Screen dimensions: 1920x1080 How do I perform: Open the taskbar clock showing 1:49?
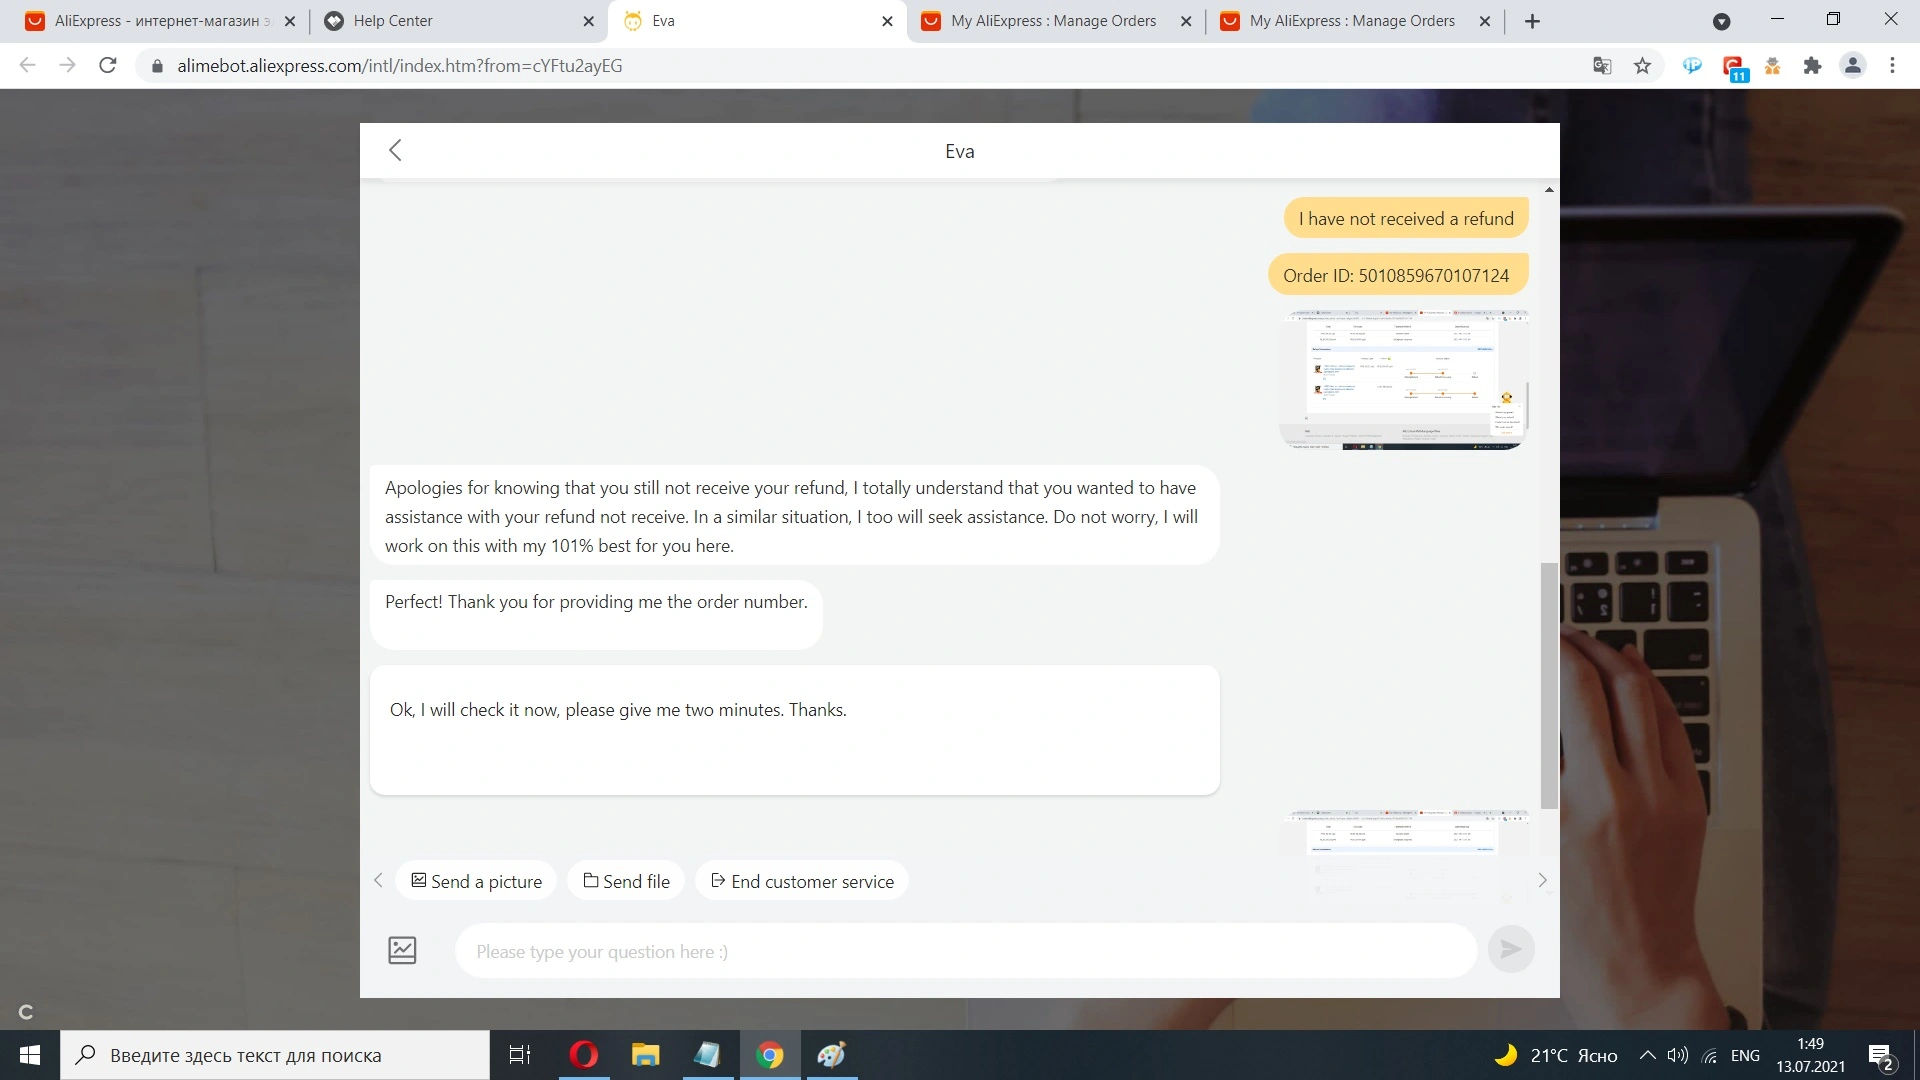coord(1811,1055)
